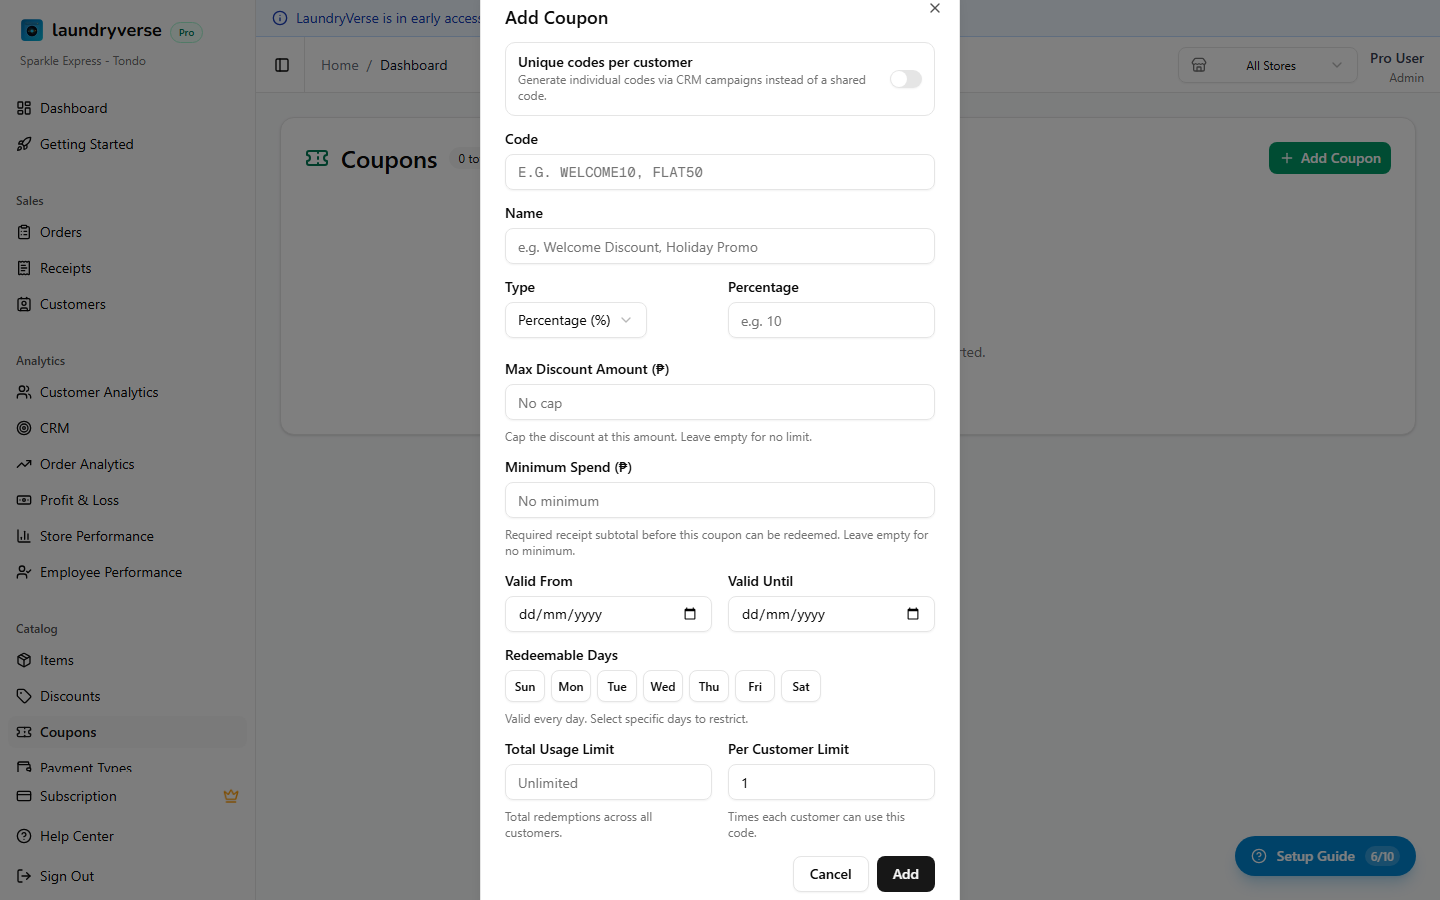Open Dashboard in the sidebar
Image resolution: width=1440 pixels, height=900 pixels.
pyautogui.click(x=127, y=108)
